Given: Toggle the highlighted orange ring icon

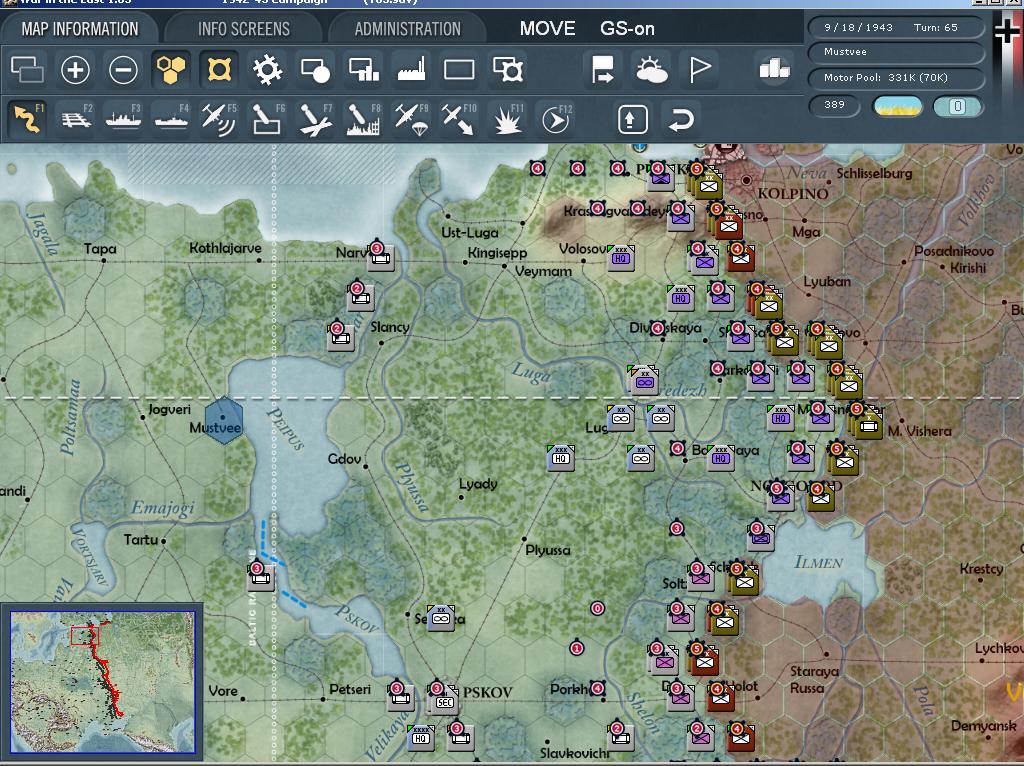Looking at the screenshot, I should [219, 69].
